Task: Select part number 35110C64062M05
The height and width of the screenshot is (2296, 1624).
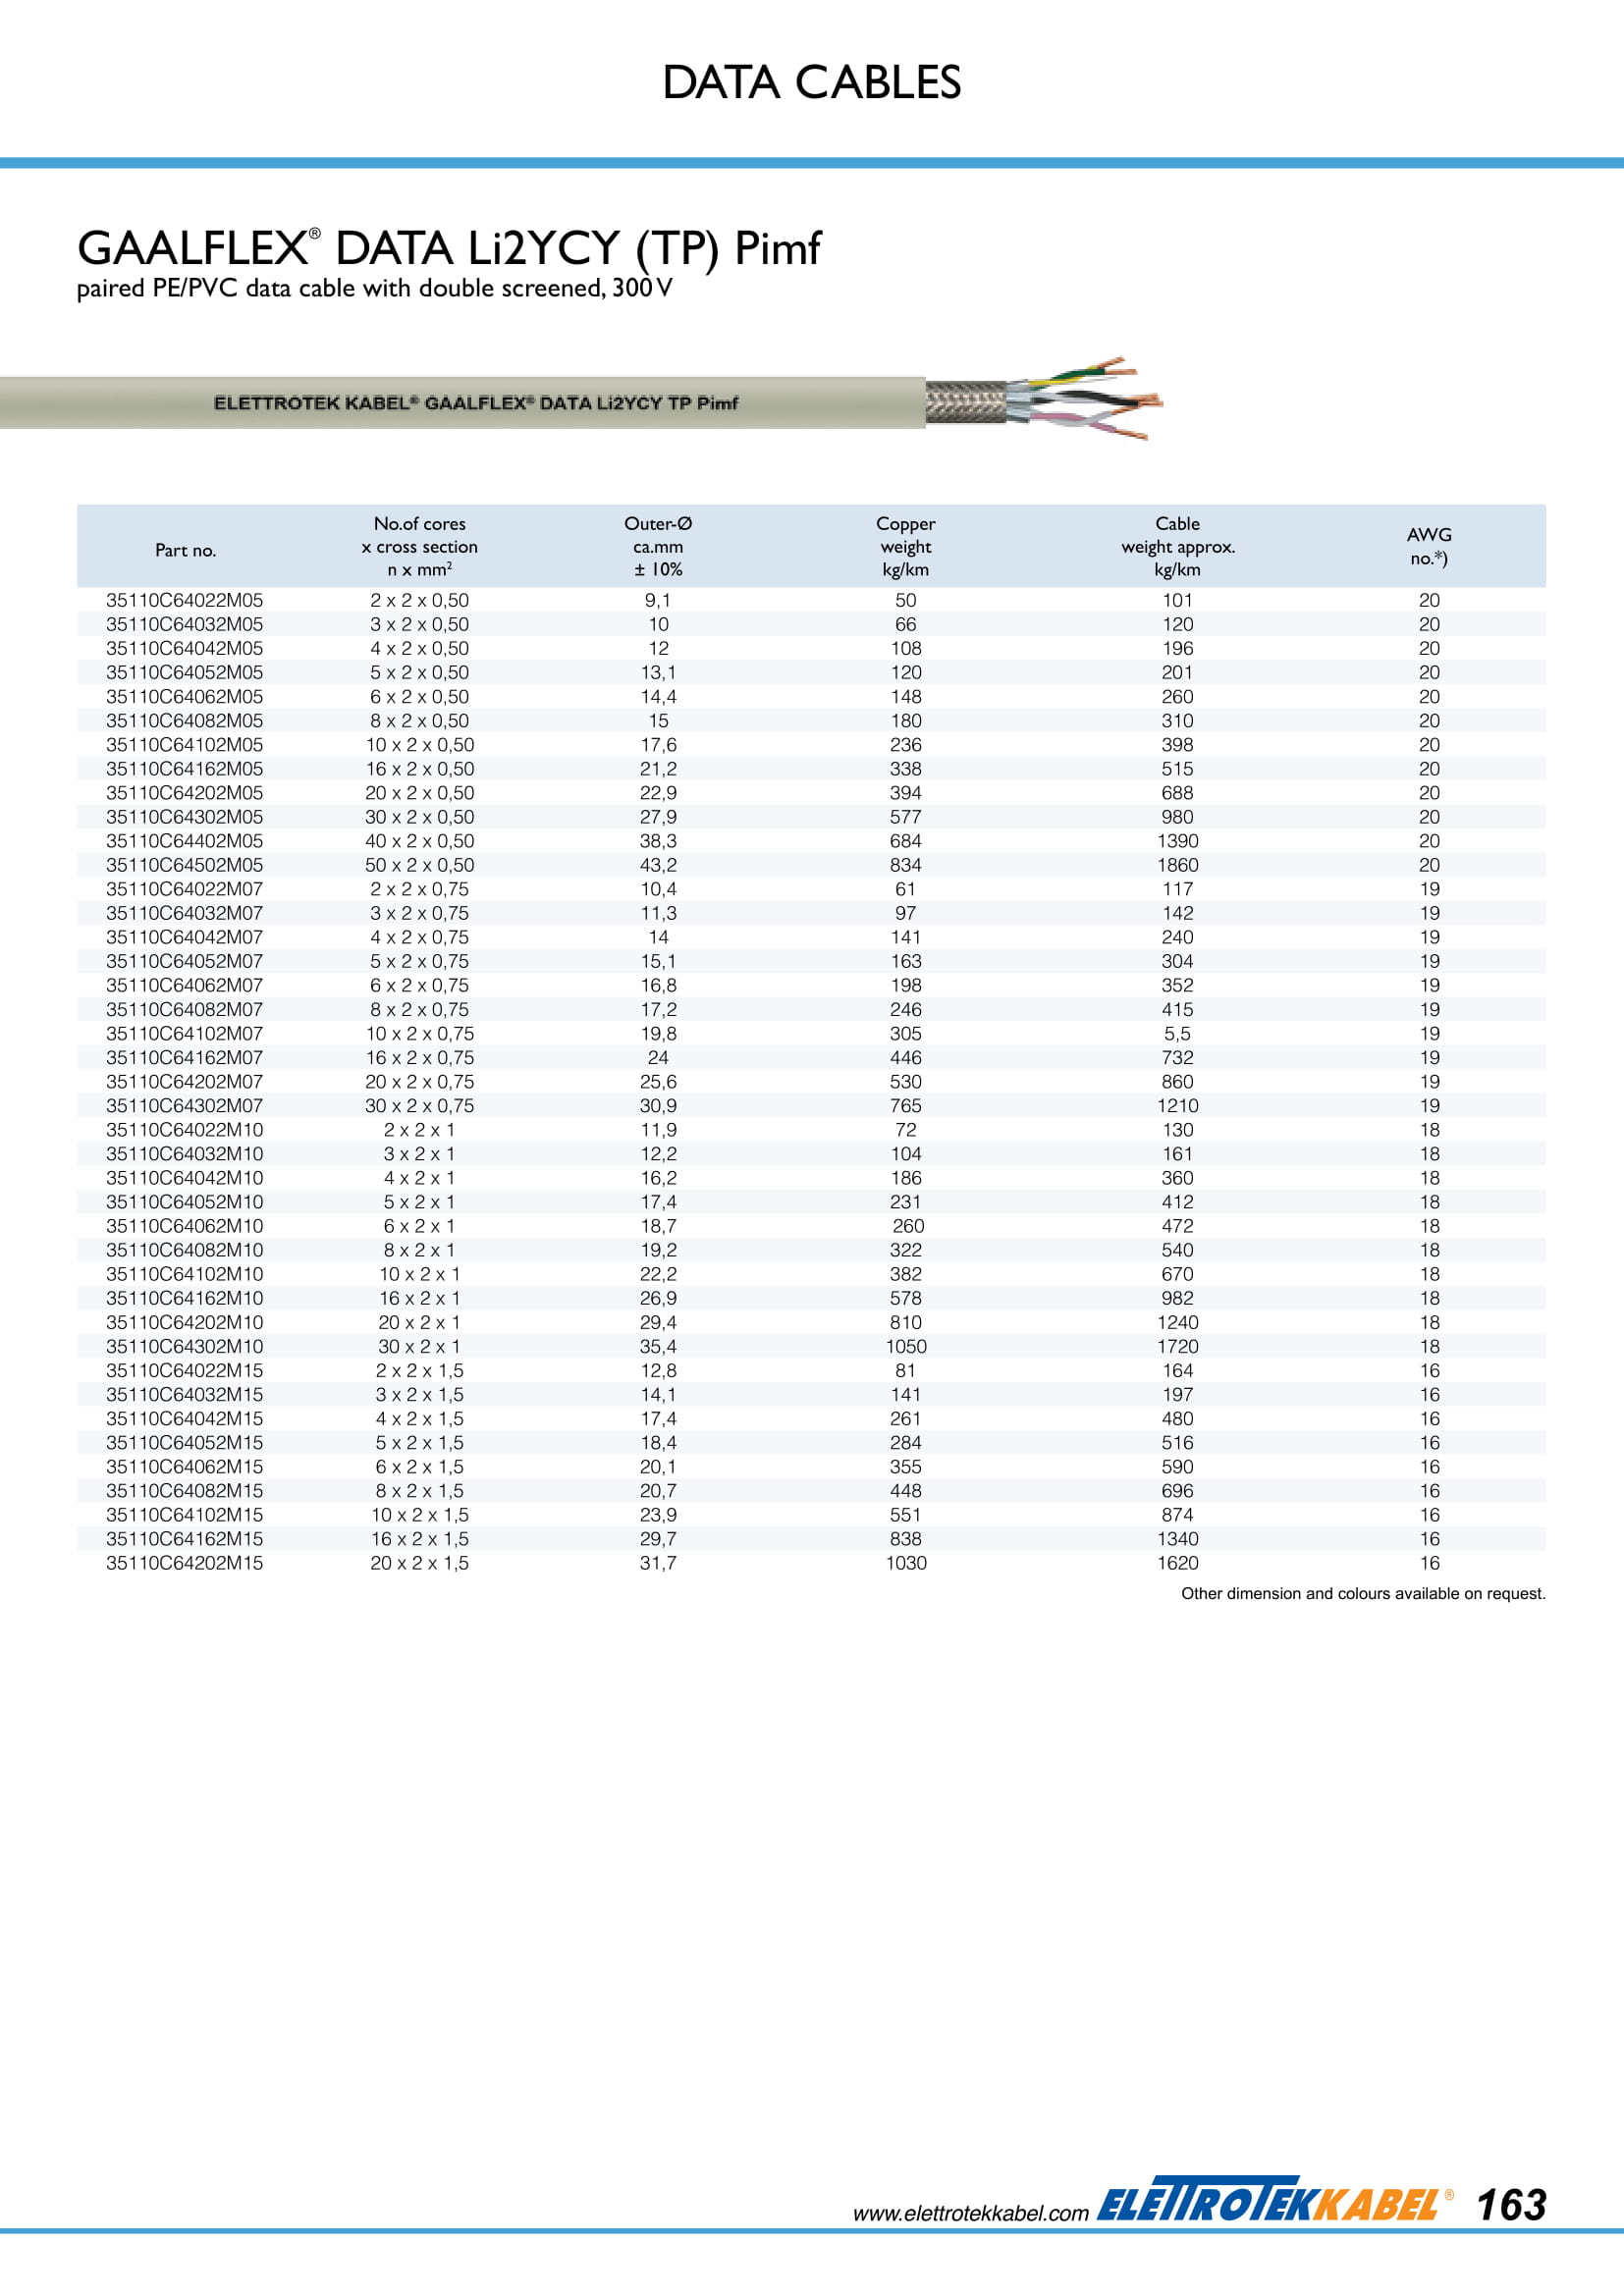Action: click(185, 696)
